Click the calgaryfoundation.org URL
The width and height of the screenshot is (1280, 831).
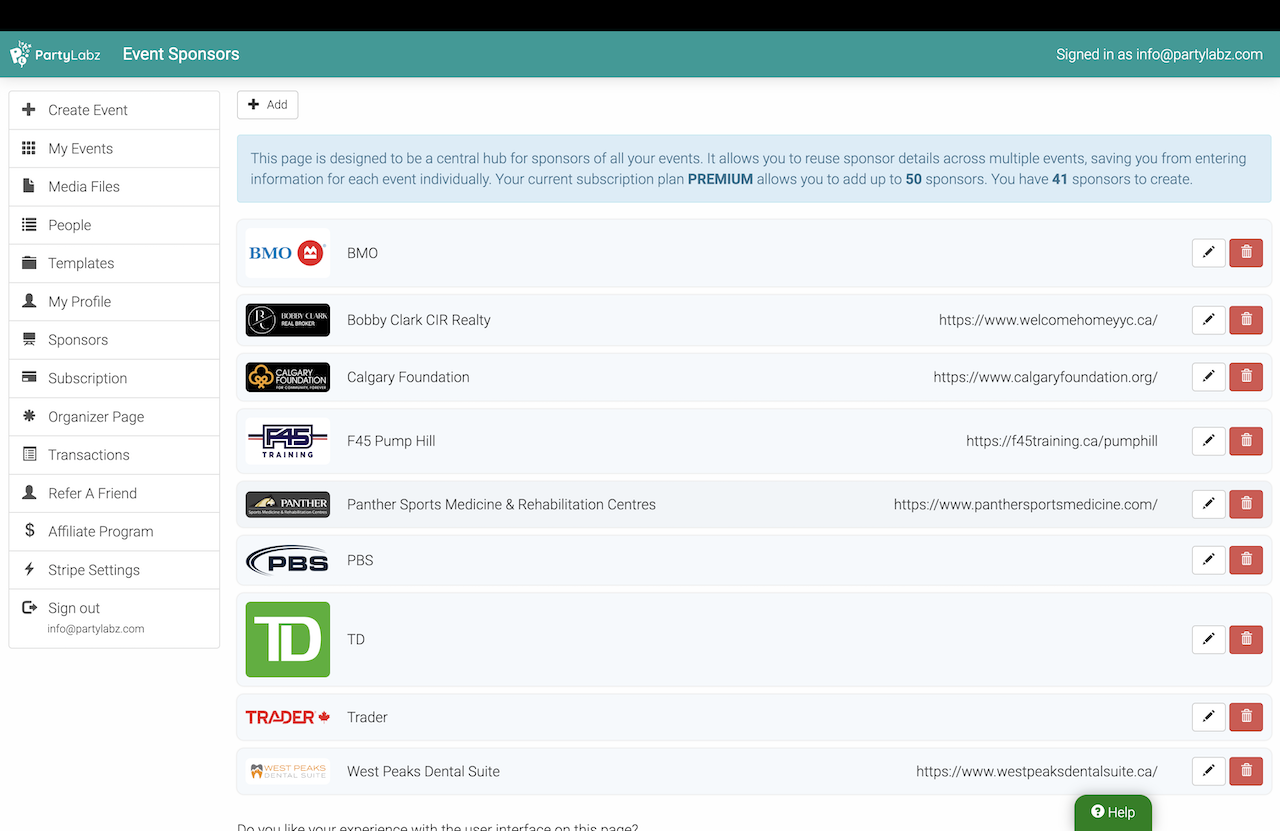(1045, 377)
